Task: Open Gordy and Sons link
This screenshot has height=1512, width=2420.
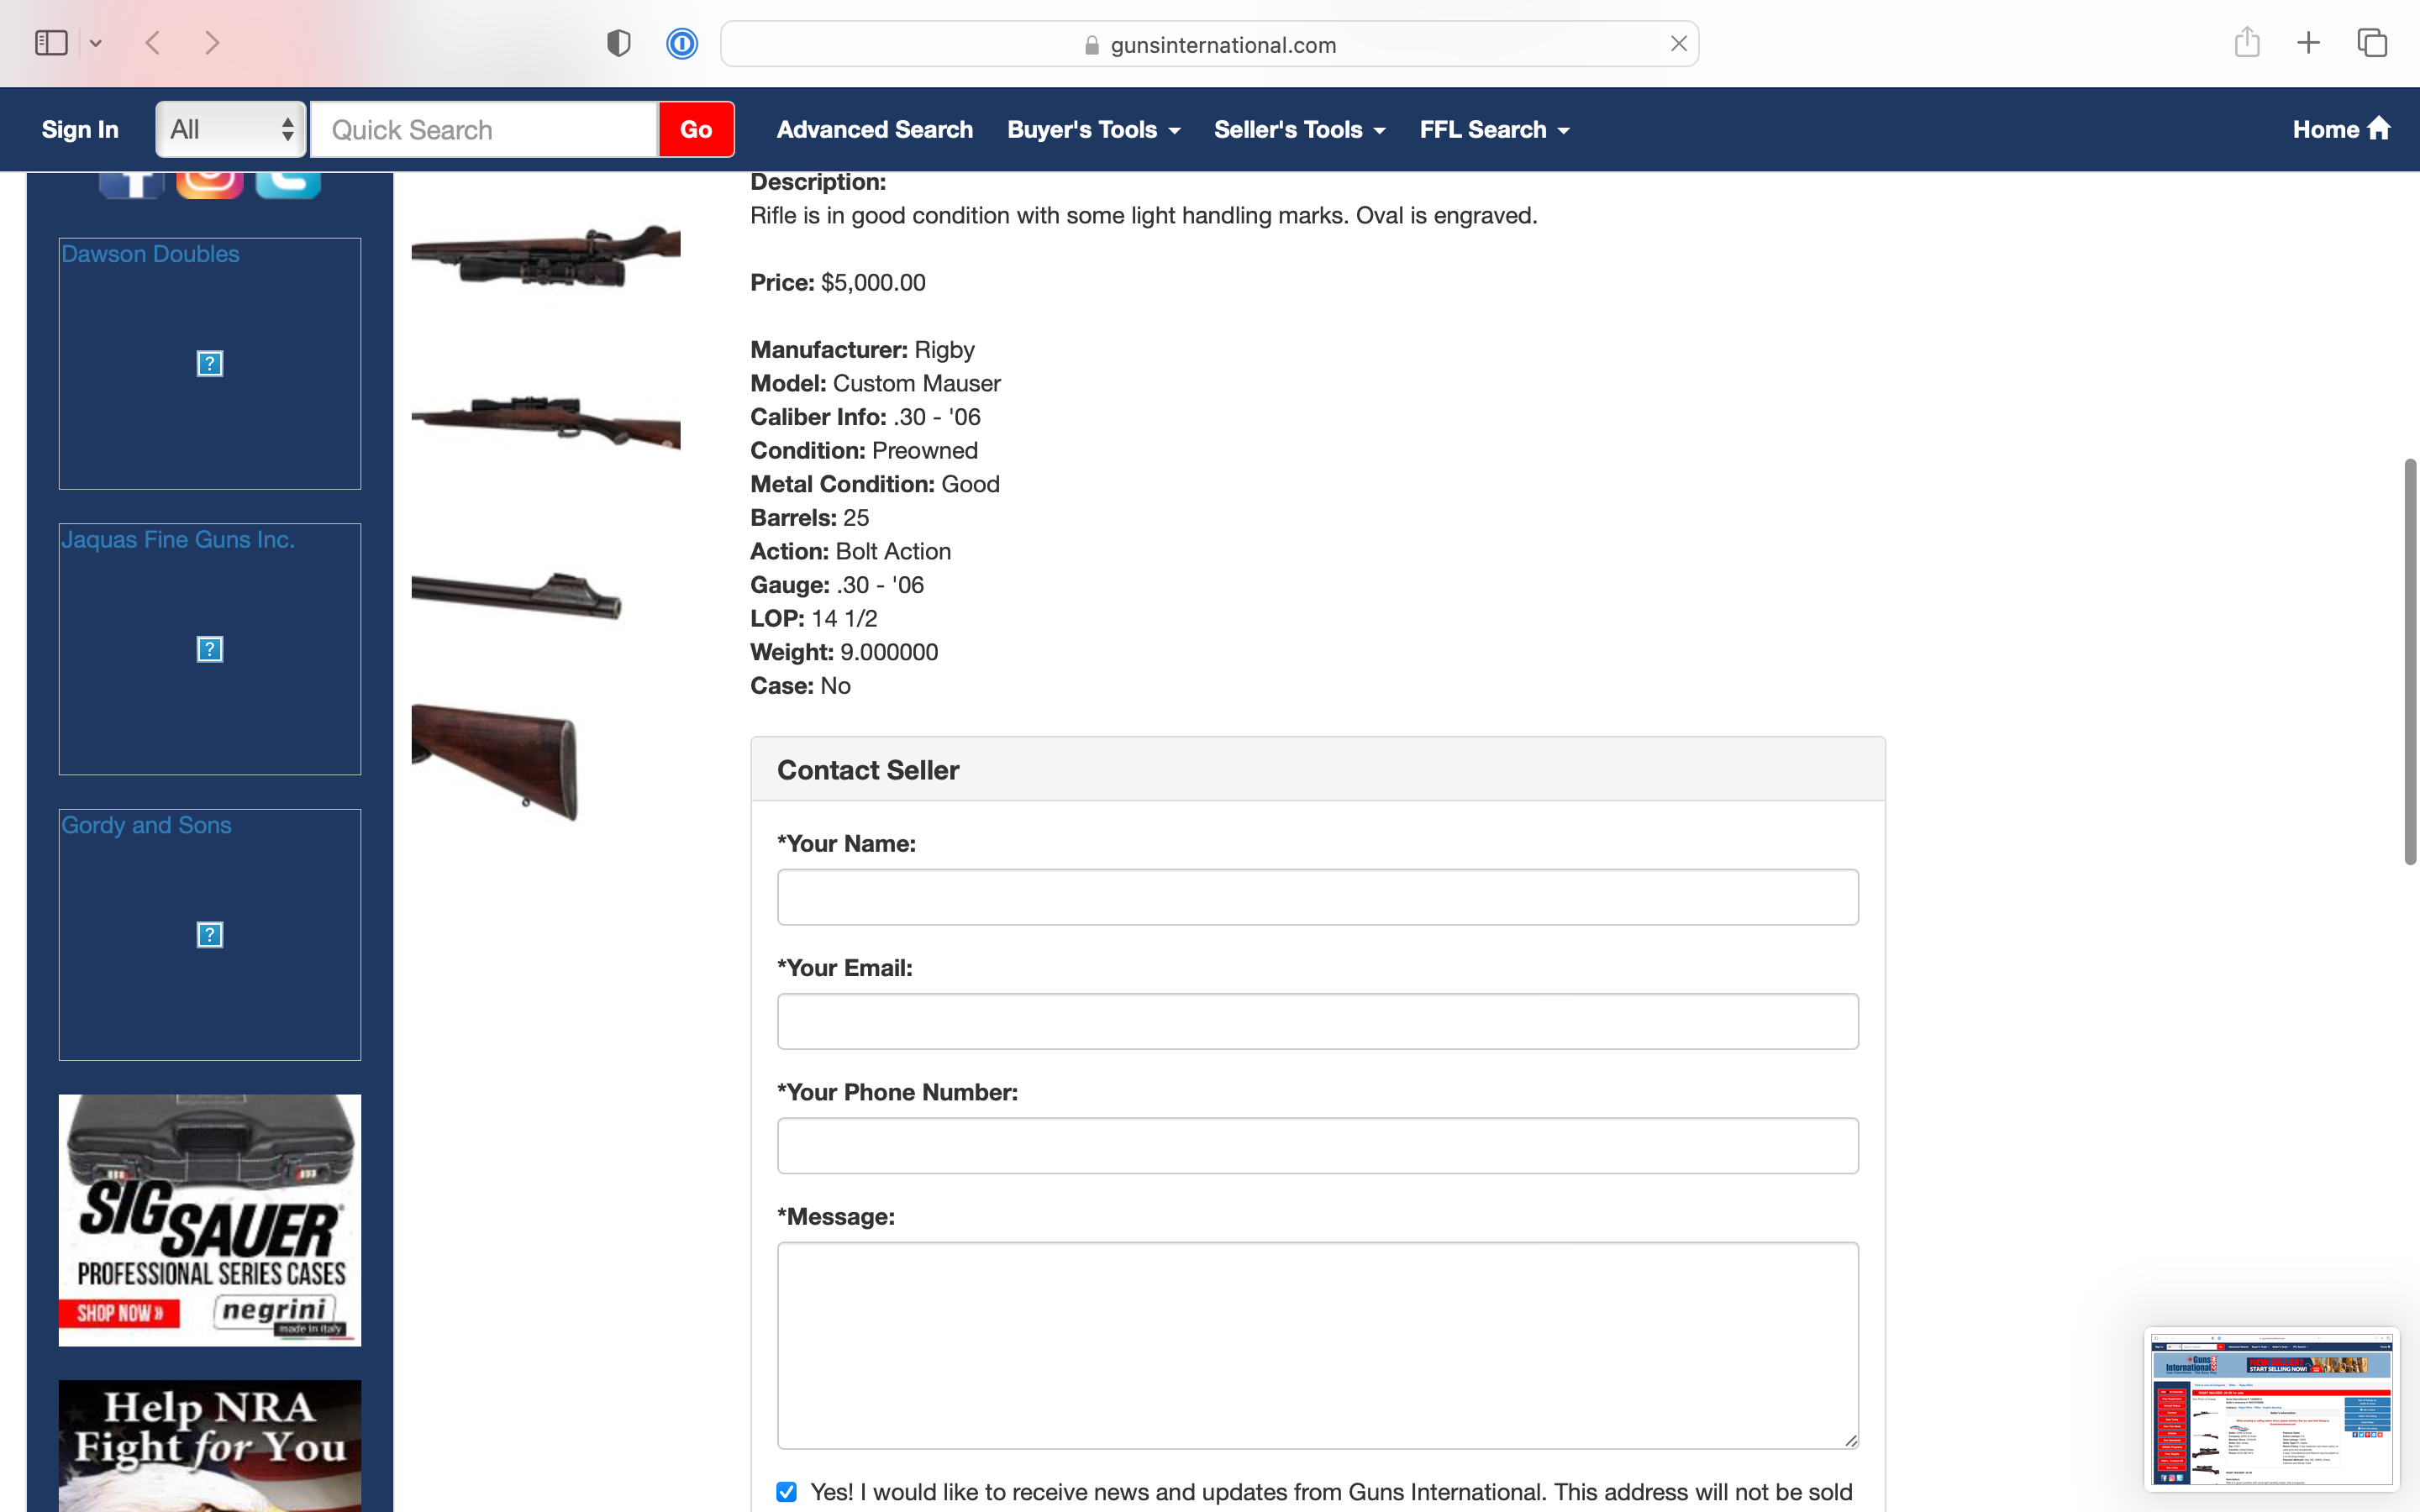Action: [146, 825]
